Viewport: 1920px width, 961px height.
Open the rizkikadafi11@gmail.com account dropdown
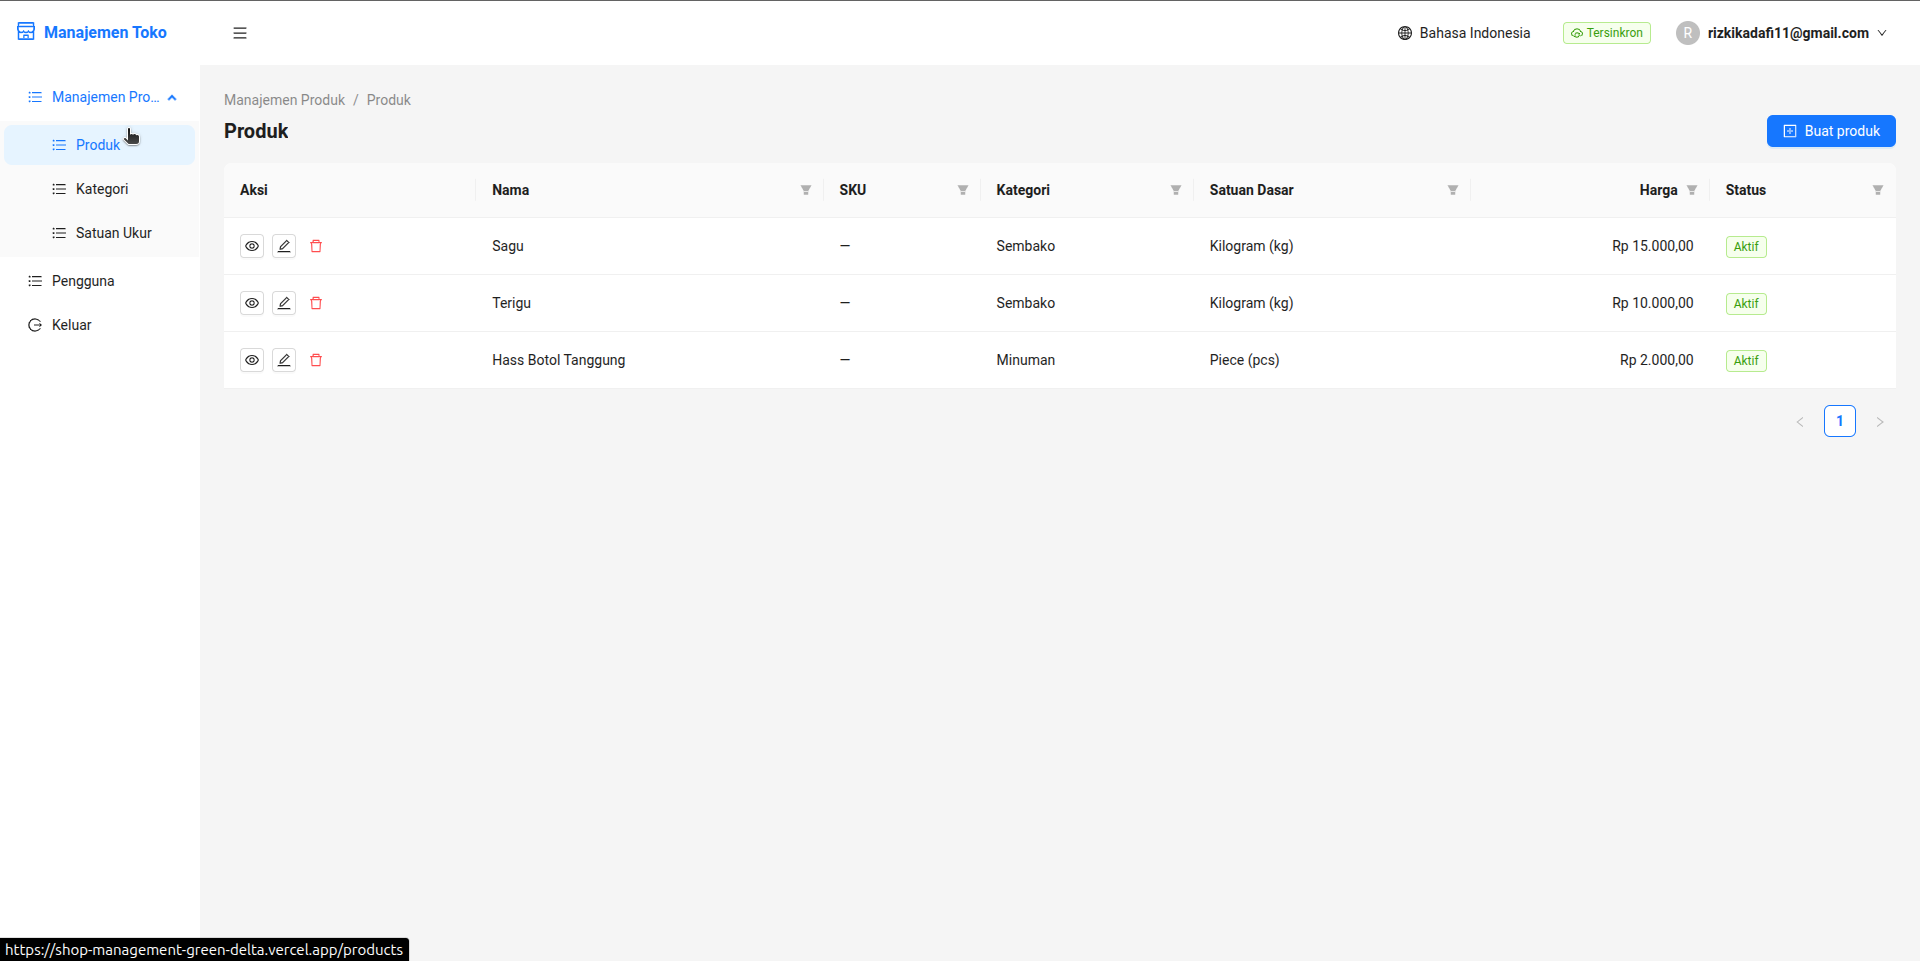point(1783,33)
